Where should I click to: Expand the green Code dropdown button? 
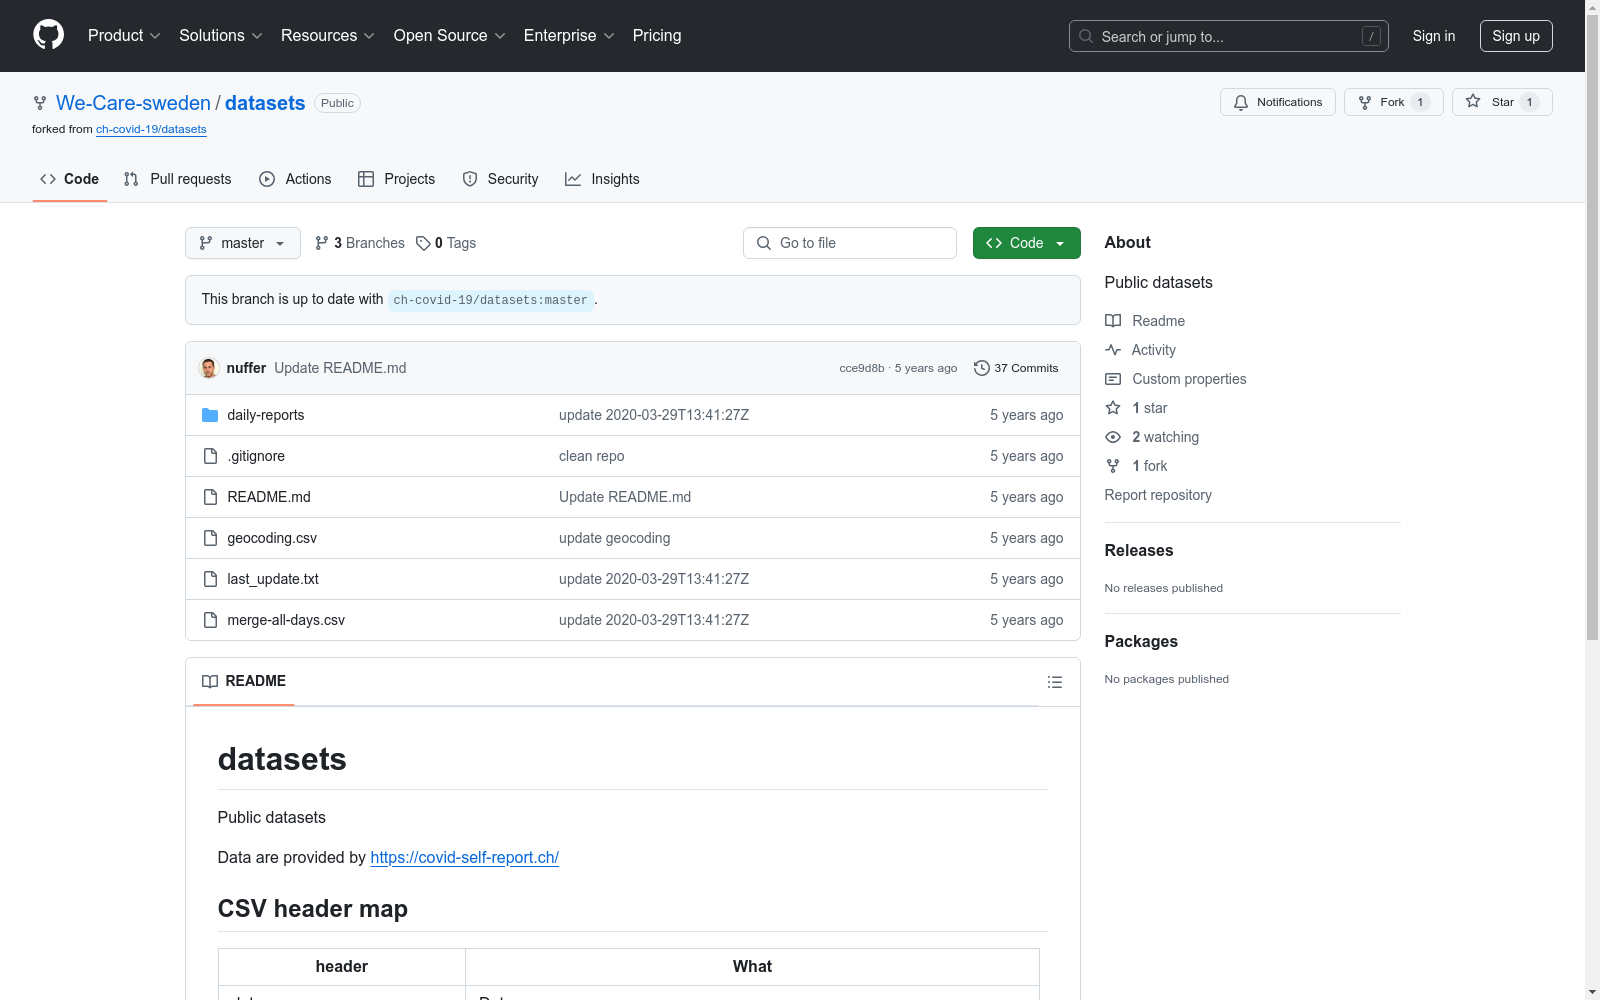(x=1027, y=243)
